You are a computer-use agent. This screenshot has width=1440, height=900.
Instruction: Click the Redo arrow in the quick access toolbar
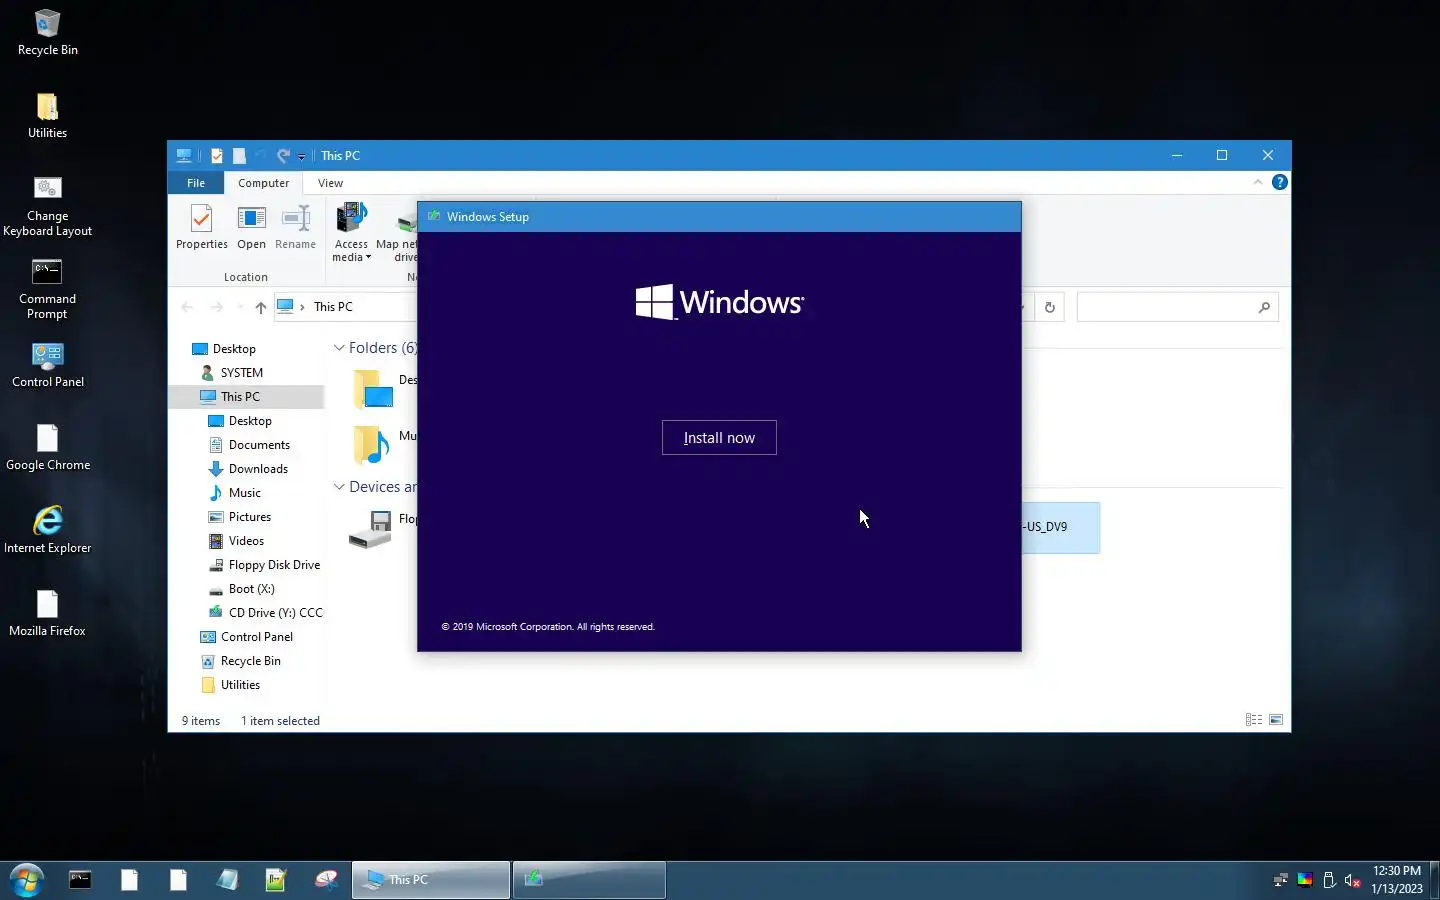click(283, 156)
